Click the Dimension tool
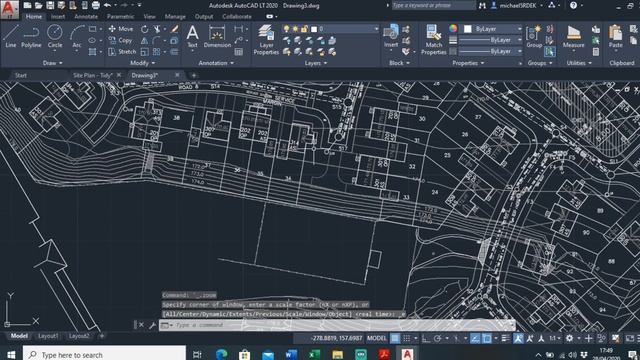The image size is (640, 360). 217,36
